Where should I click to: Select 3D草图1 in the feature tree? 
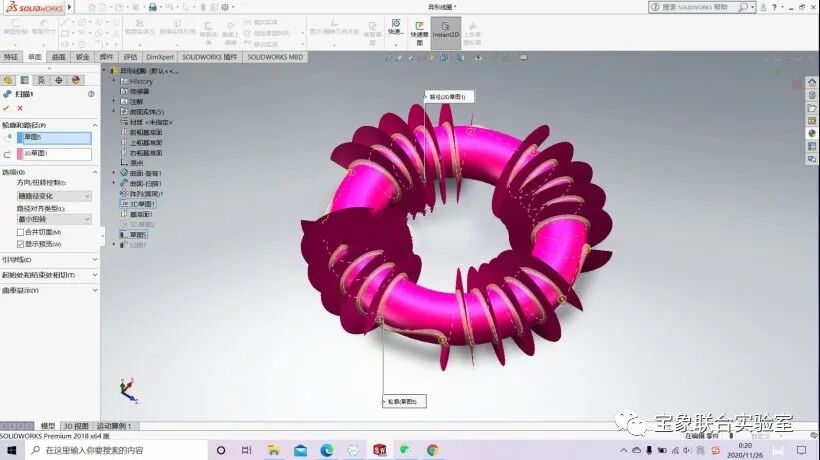[x=138, y=204]
